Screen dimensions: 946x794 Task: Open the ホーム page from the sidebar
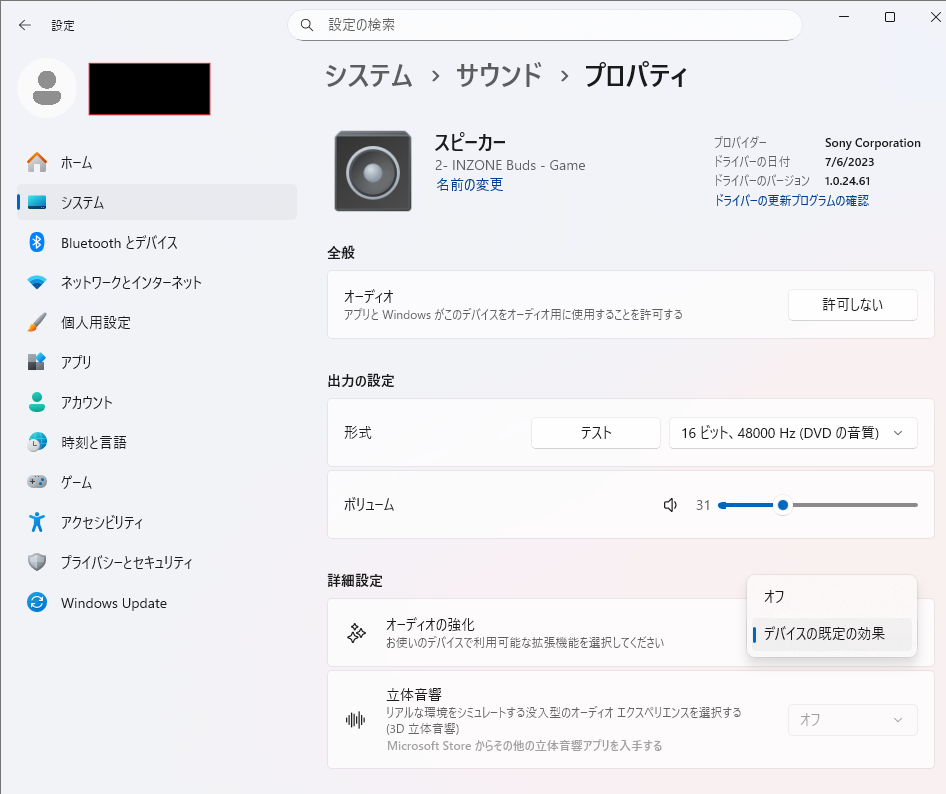point(76,162)
